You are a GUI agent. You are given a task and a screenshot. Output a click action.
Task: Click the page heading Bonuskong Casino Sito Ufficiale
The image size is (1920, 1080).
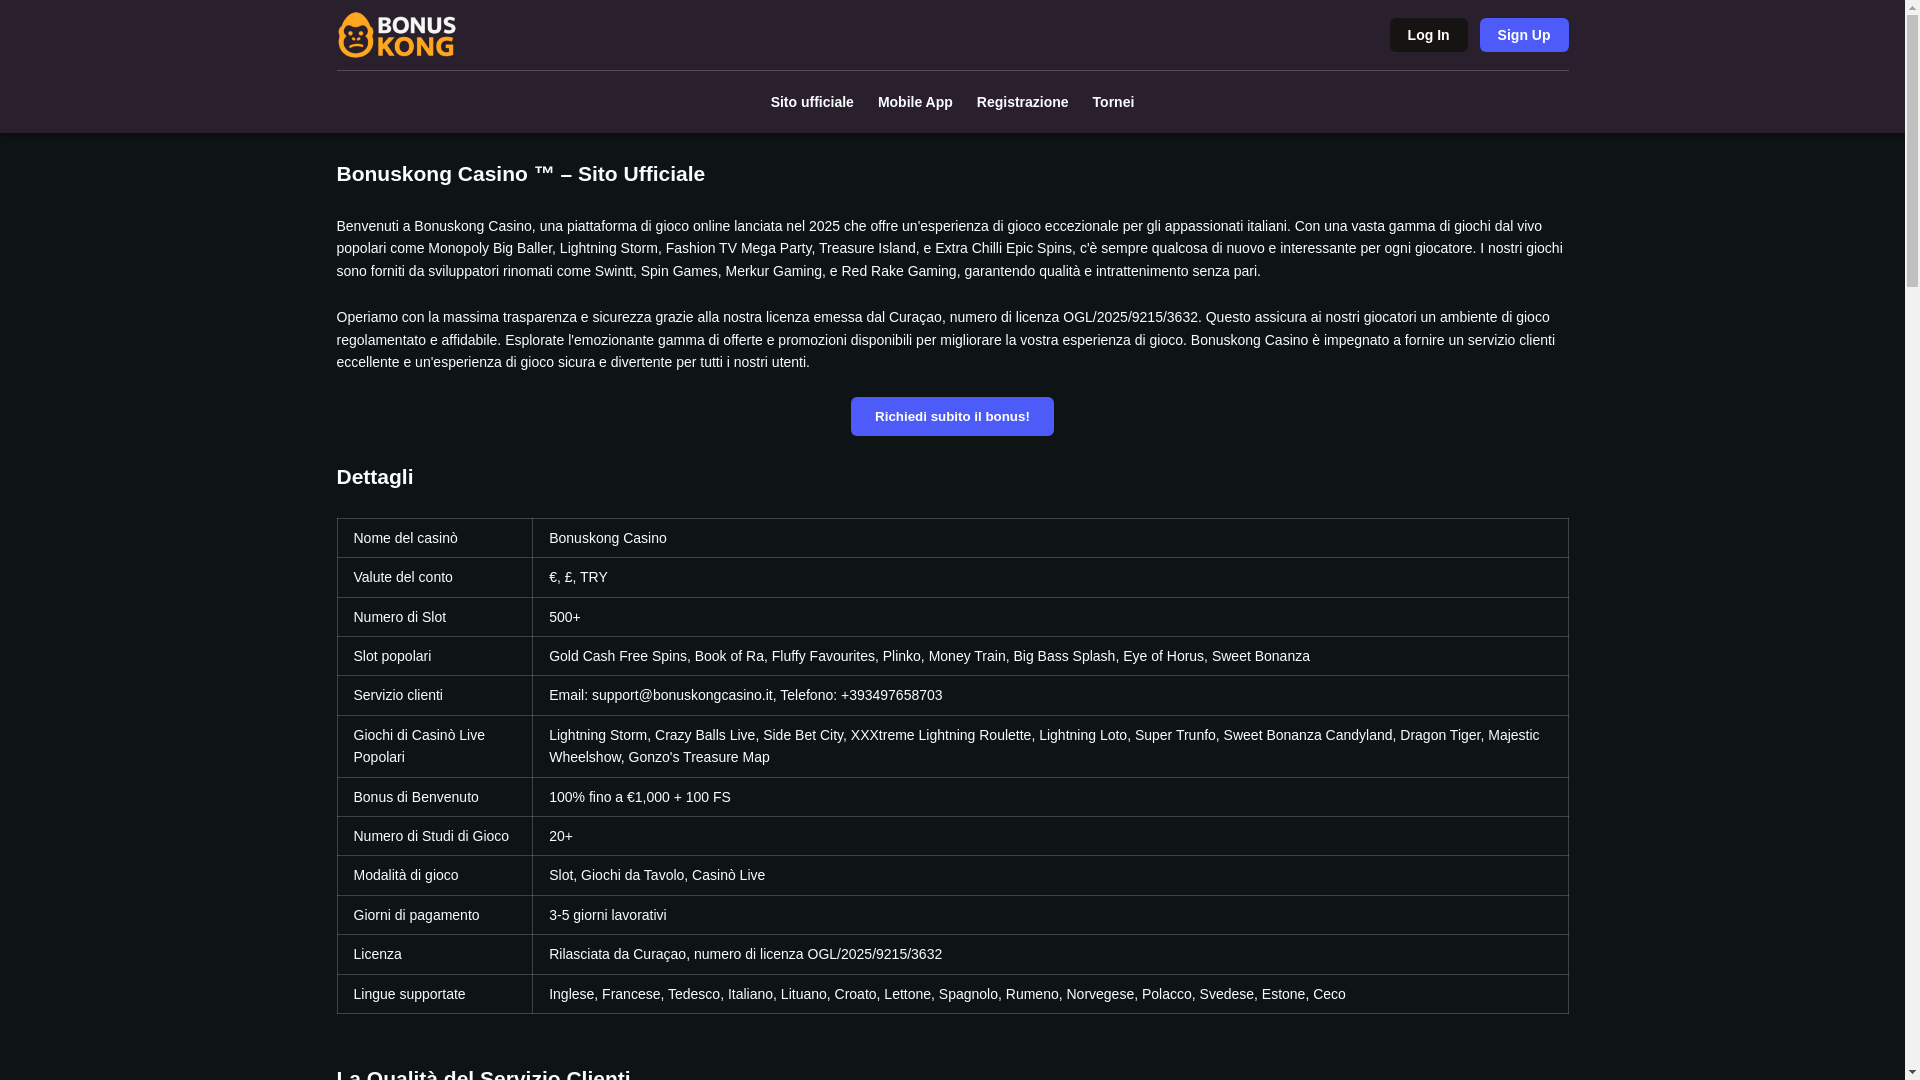[x=520, y=174]
